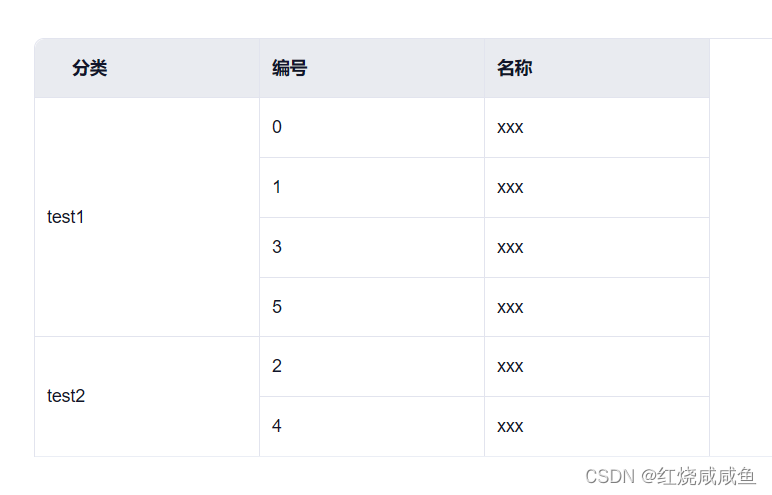Click the cell with number 2
Screen dimensions: 772x495
277,367
